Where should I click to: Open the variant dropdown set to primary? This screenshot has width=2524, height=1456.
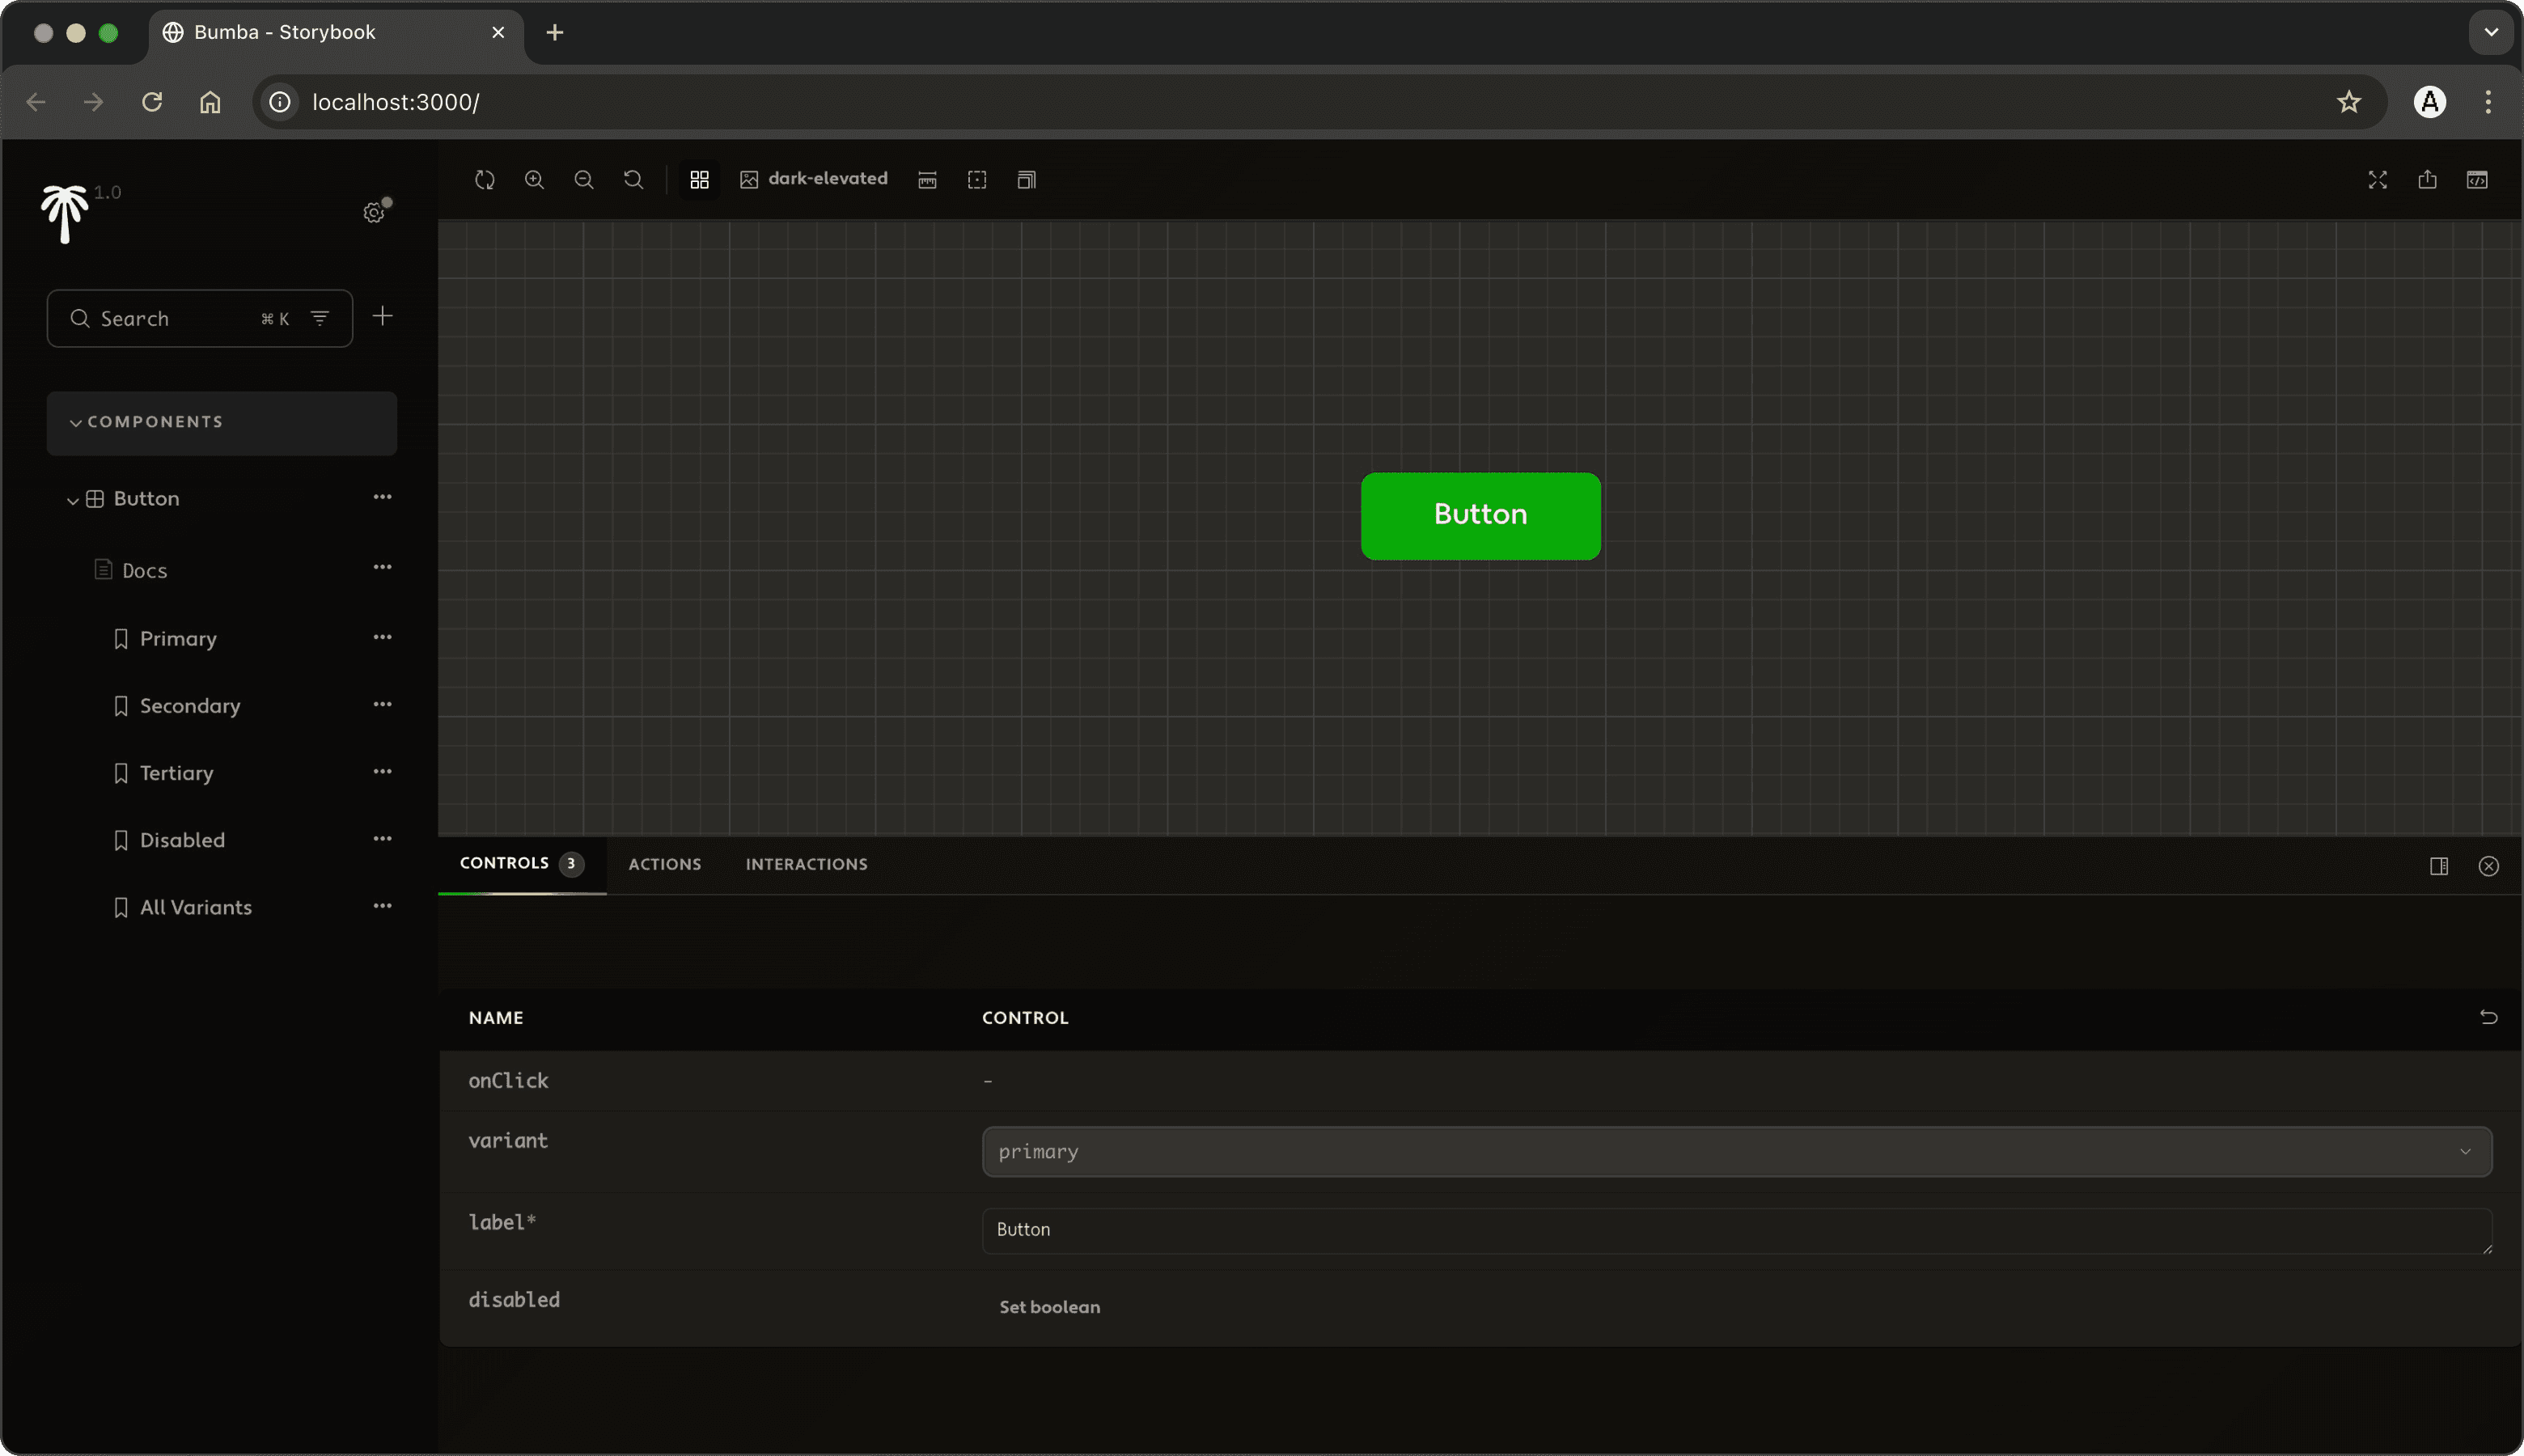pos(1736,1152)
